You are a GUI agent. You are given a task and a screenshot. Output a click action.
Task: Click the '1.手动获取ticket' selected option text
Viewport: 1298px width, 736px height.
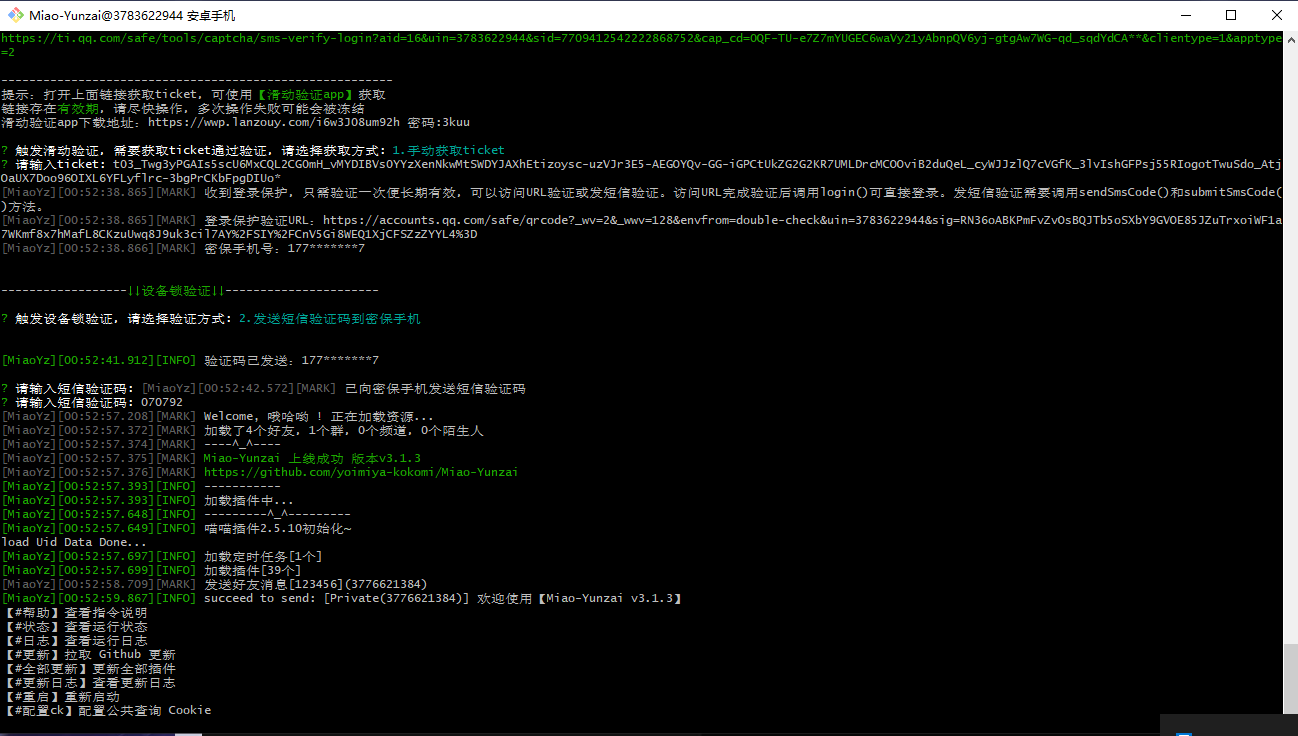448,150
